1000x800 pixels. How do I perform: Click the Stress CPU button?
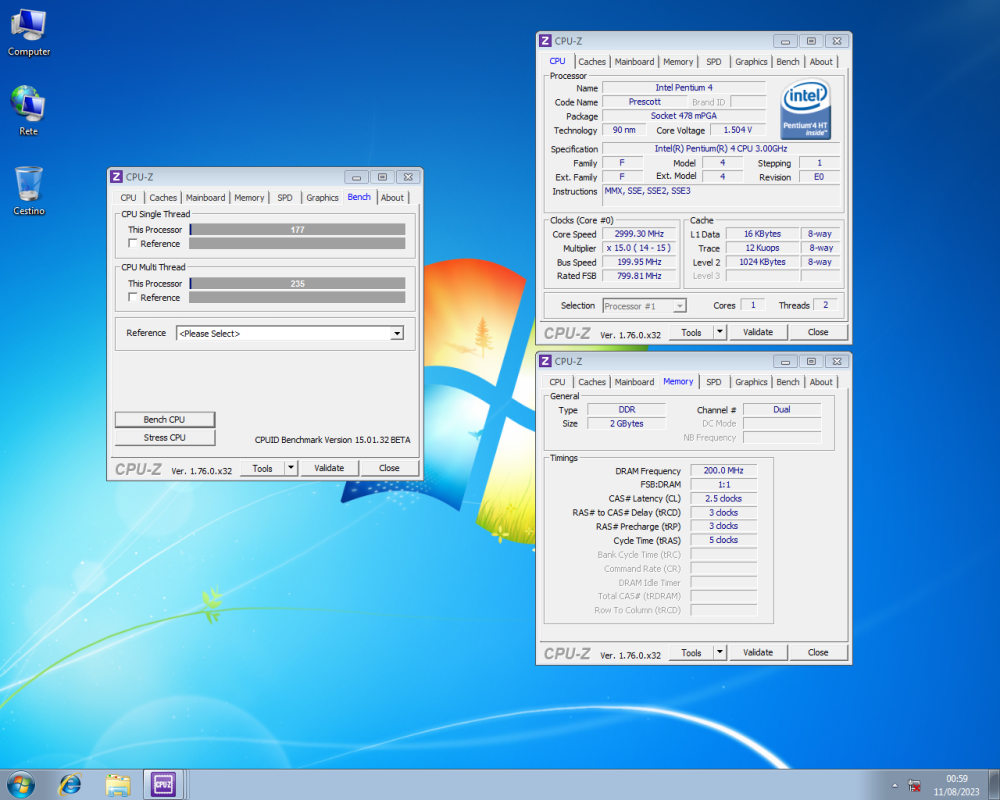[164, 437]
